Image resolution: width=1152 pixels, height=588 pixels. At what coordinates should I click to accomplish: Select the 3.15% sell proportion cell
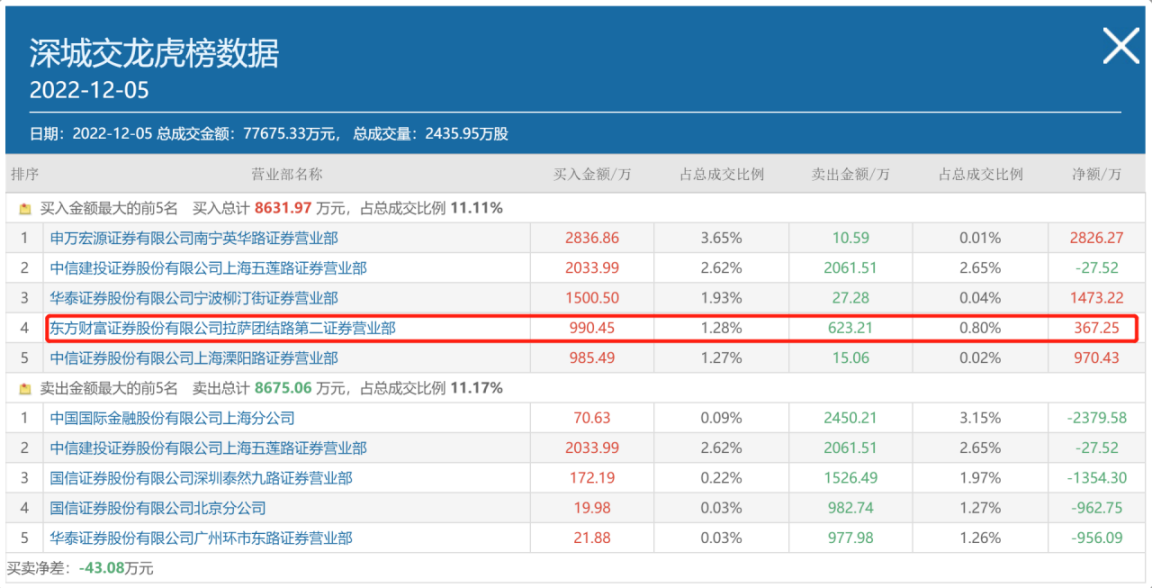click(x=980, y=418)
